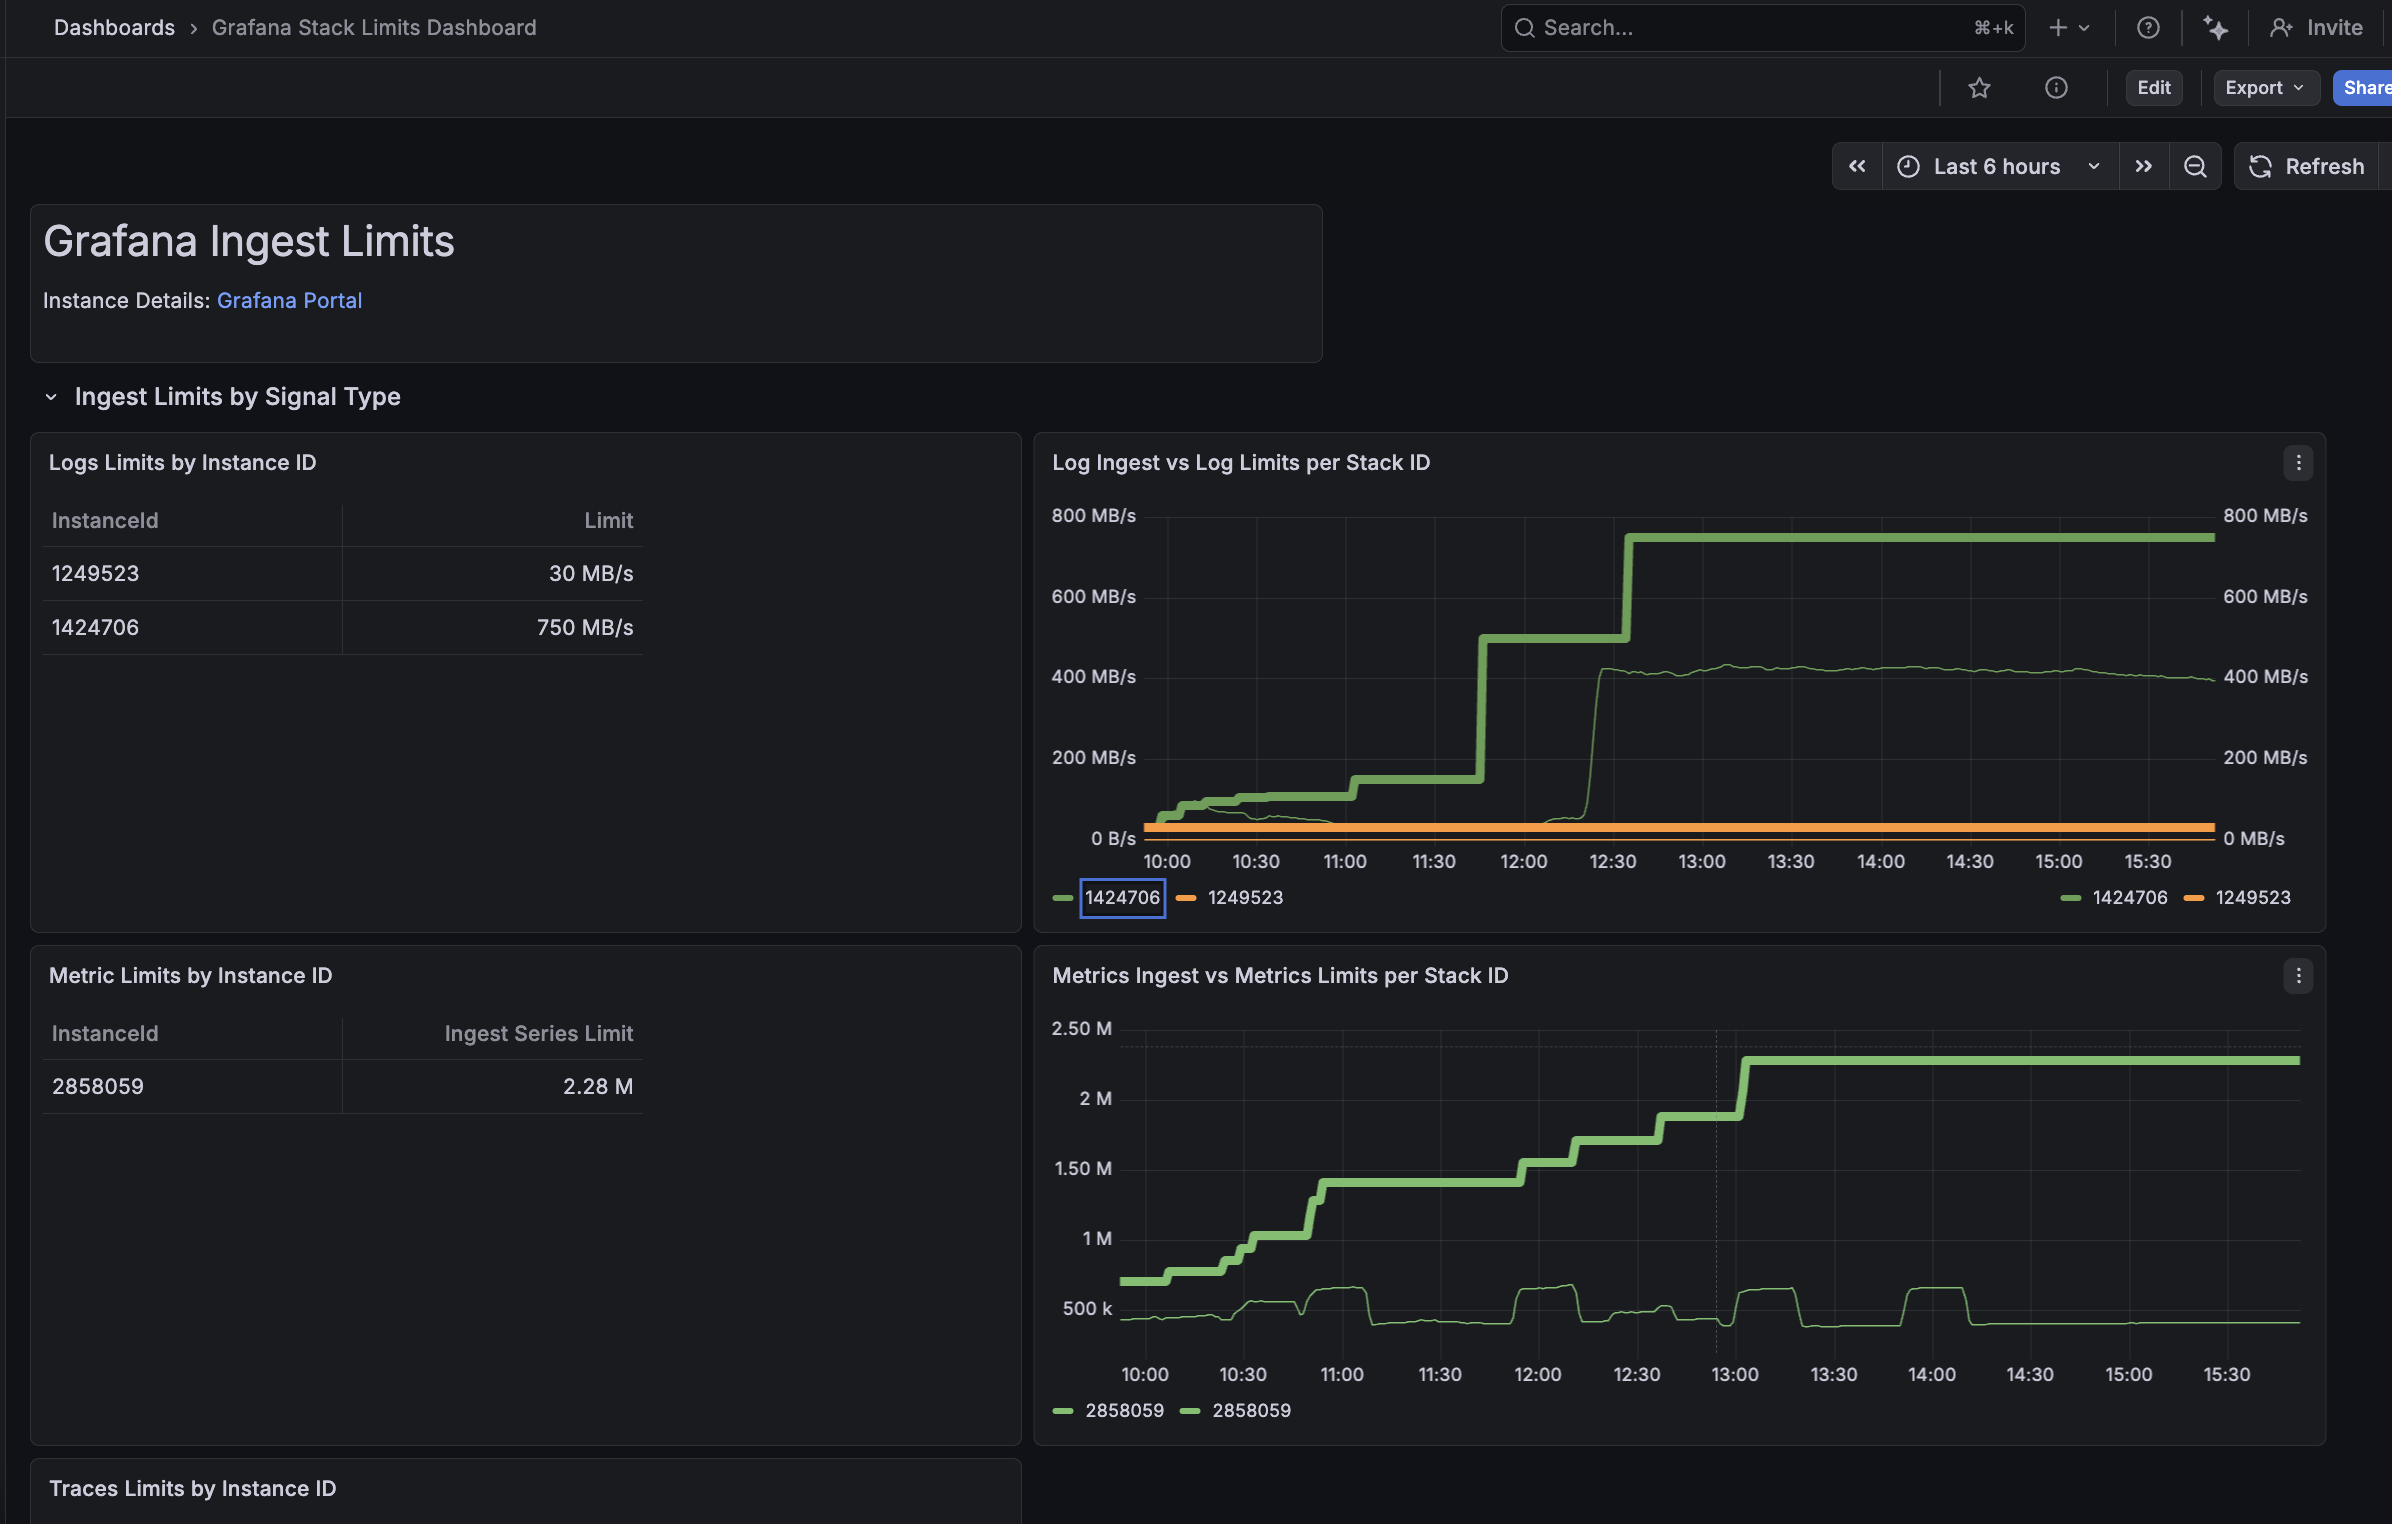Open the Grafana Portal link
Viewport: 2392px width, 1524px height.
click(289, 301)
